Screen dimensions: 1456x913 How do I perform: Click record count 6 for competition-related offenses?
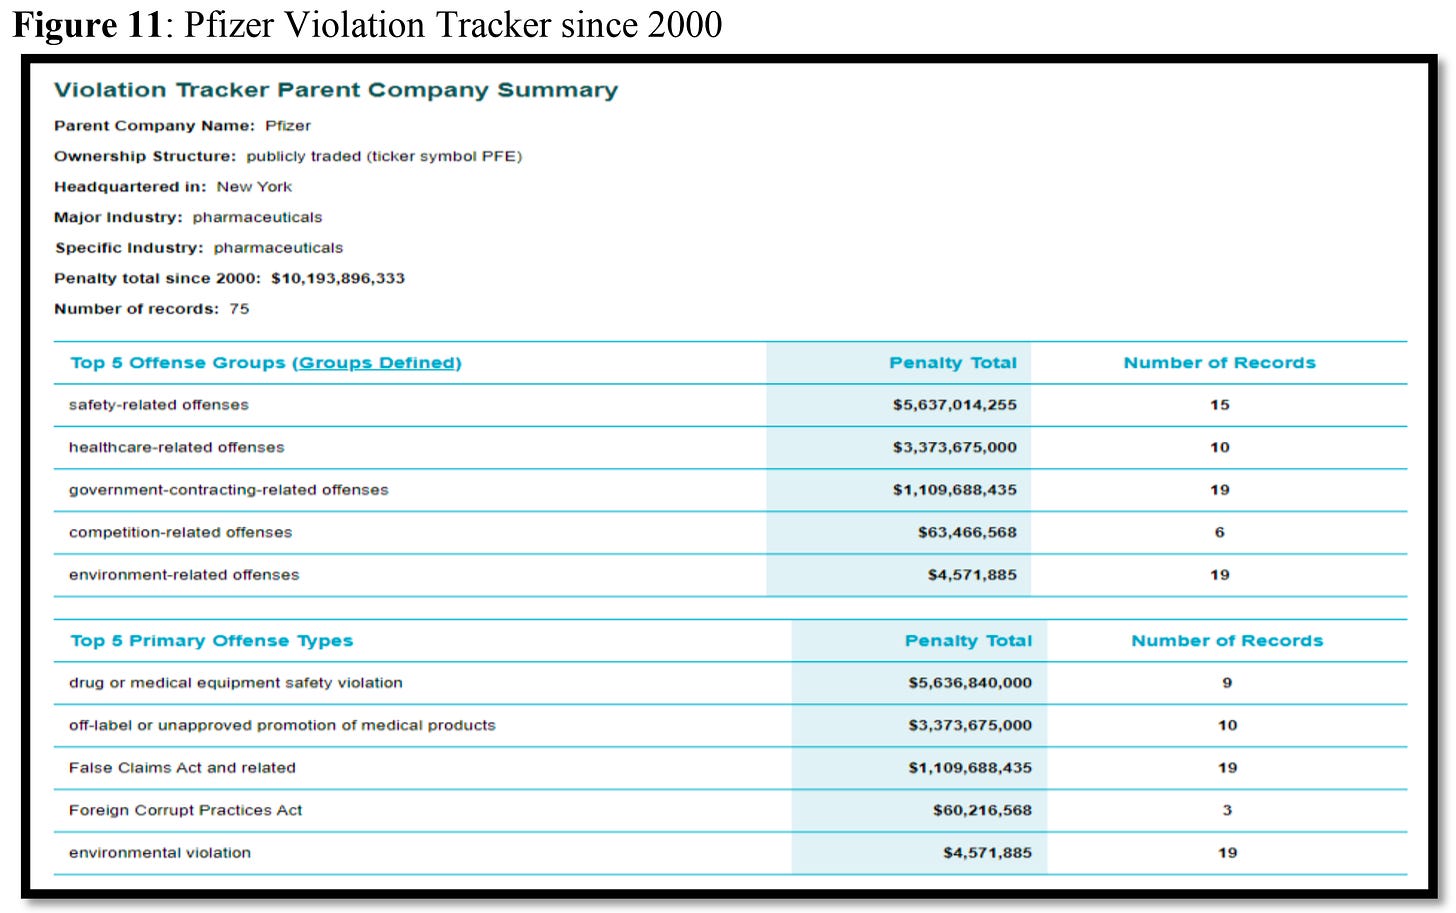click(1220, 533)
